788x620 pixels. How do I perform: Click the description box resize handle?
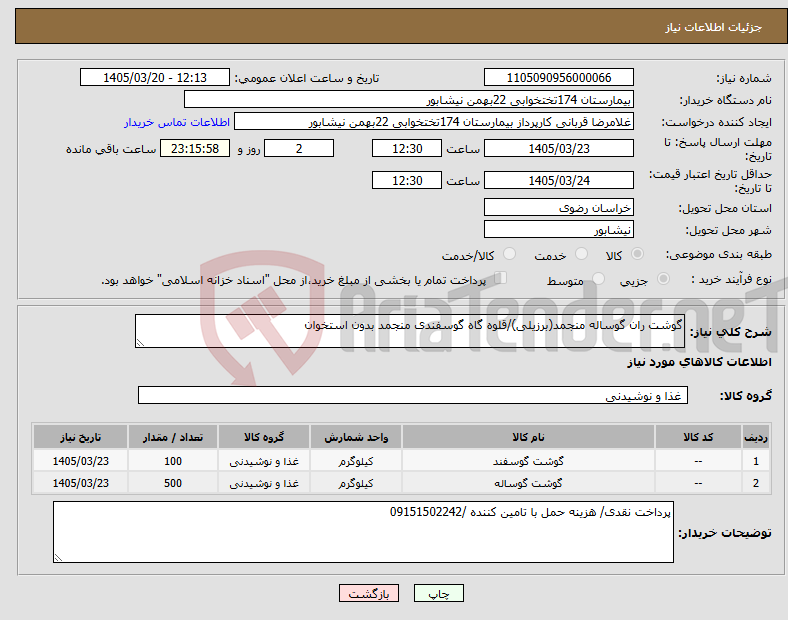140,343
